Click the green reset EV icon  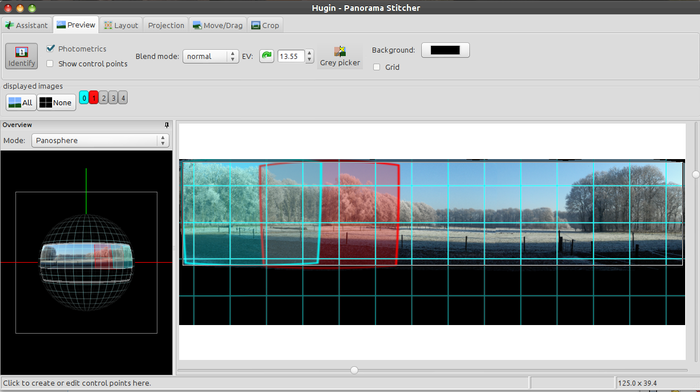click(x=267, y=56)
